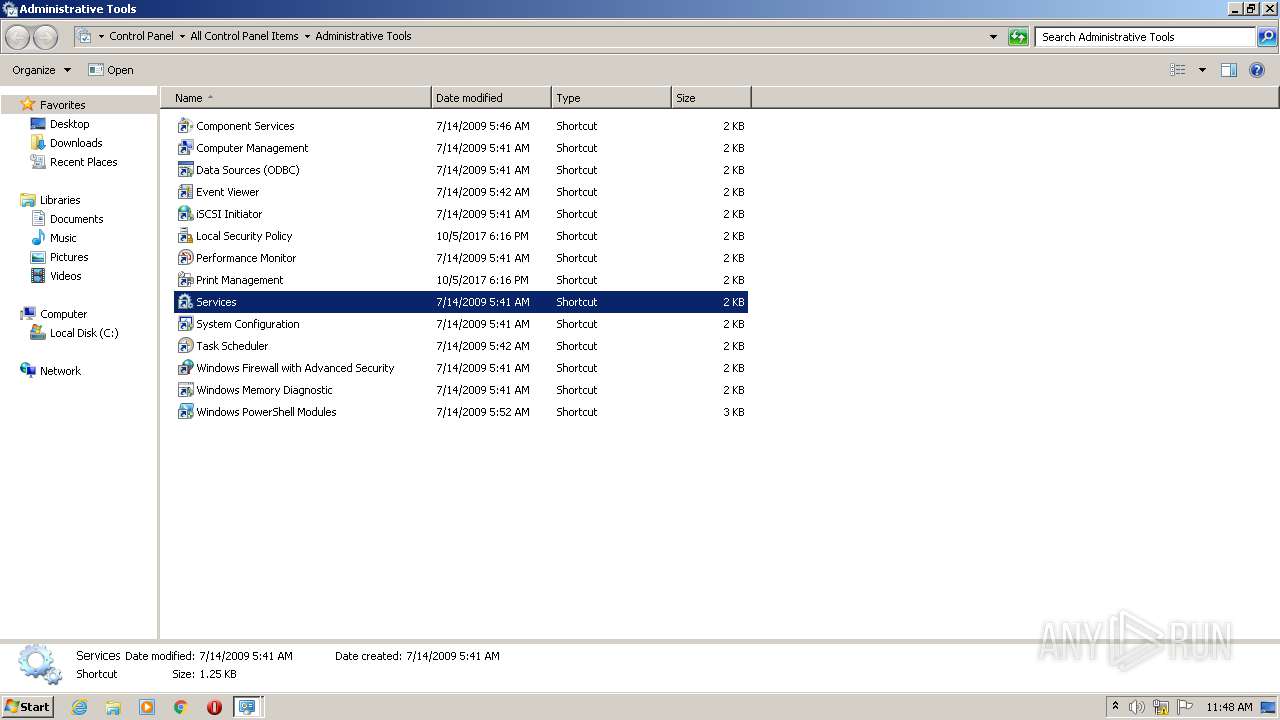Viewport: 1280px width, 720px height.
Task: Go to All Control Panel Items breadcrumb
Action: point(244,36)
